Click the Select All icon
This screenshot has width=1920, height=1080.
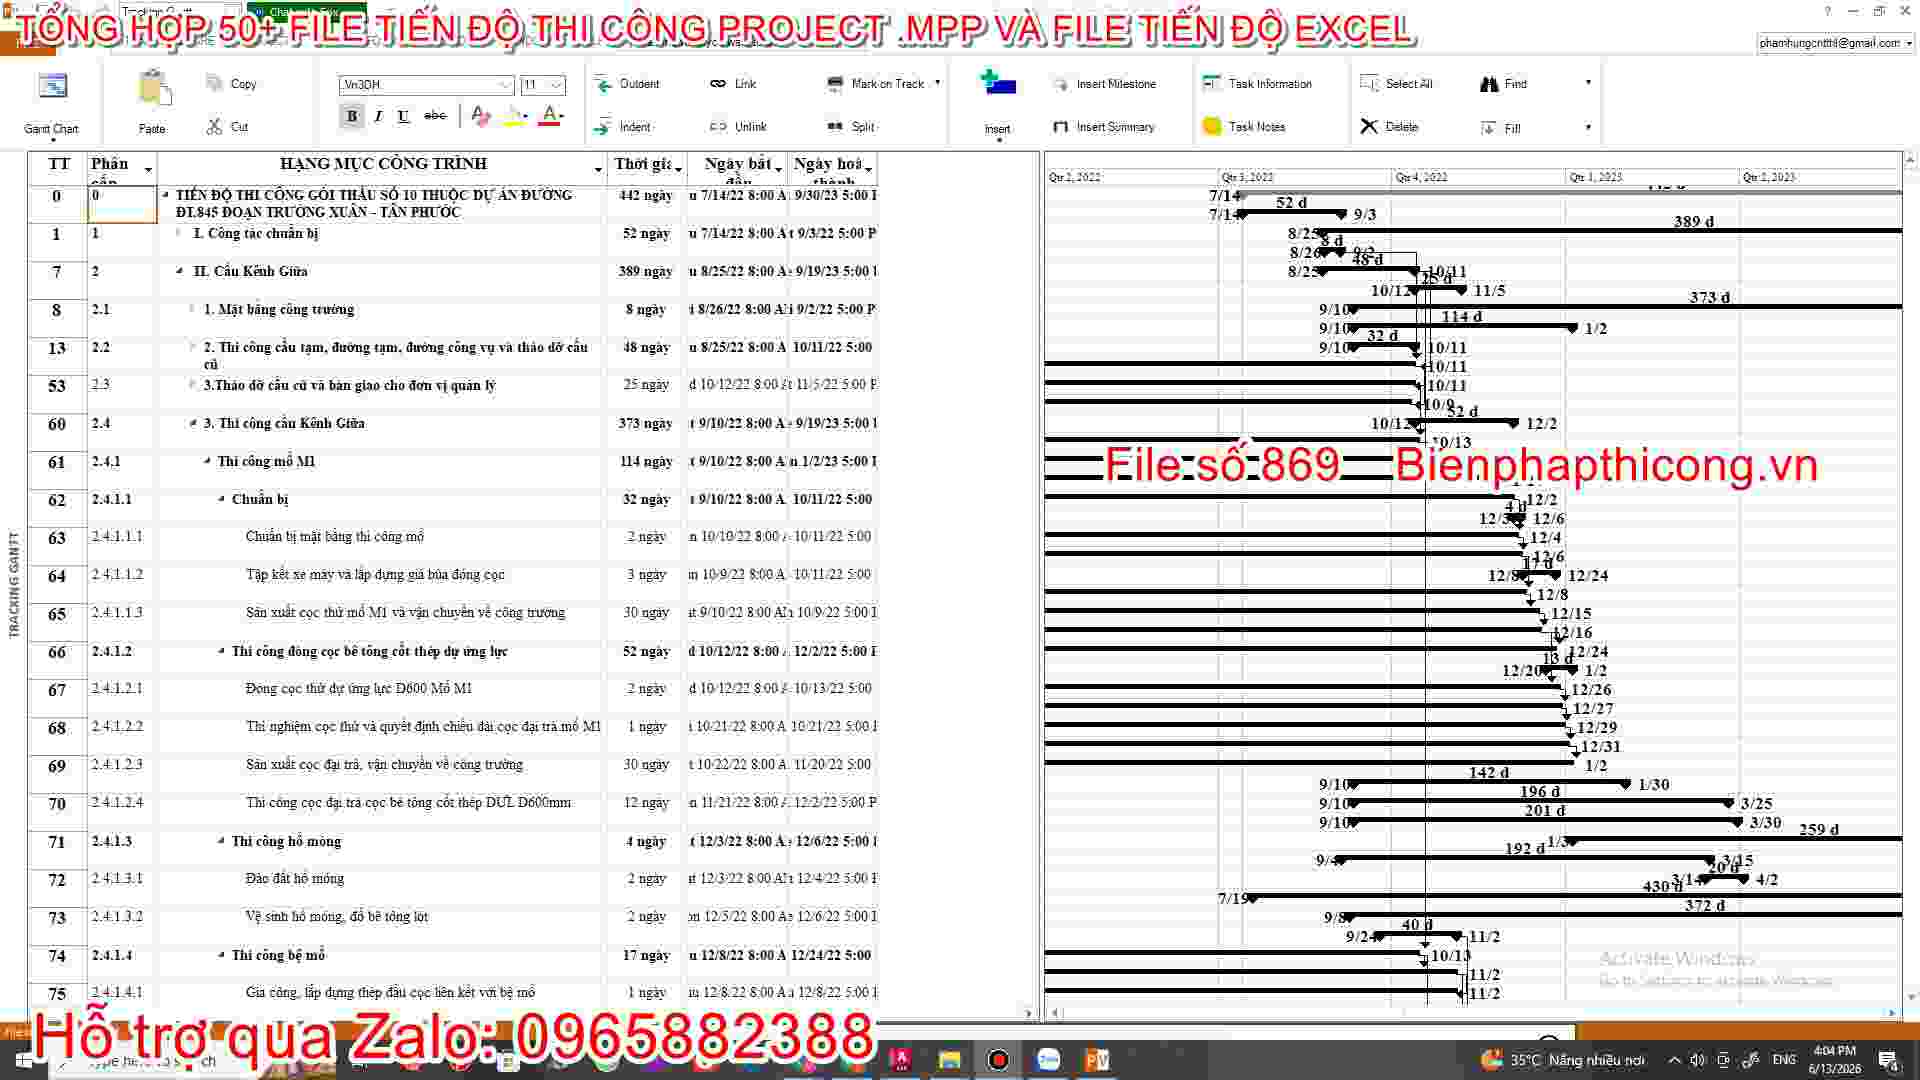(1369, 83)
